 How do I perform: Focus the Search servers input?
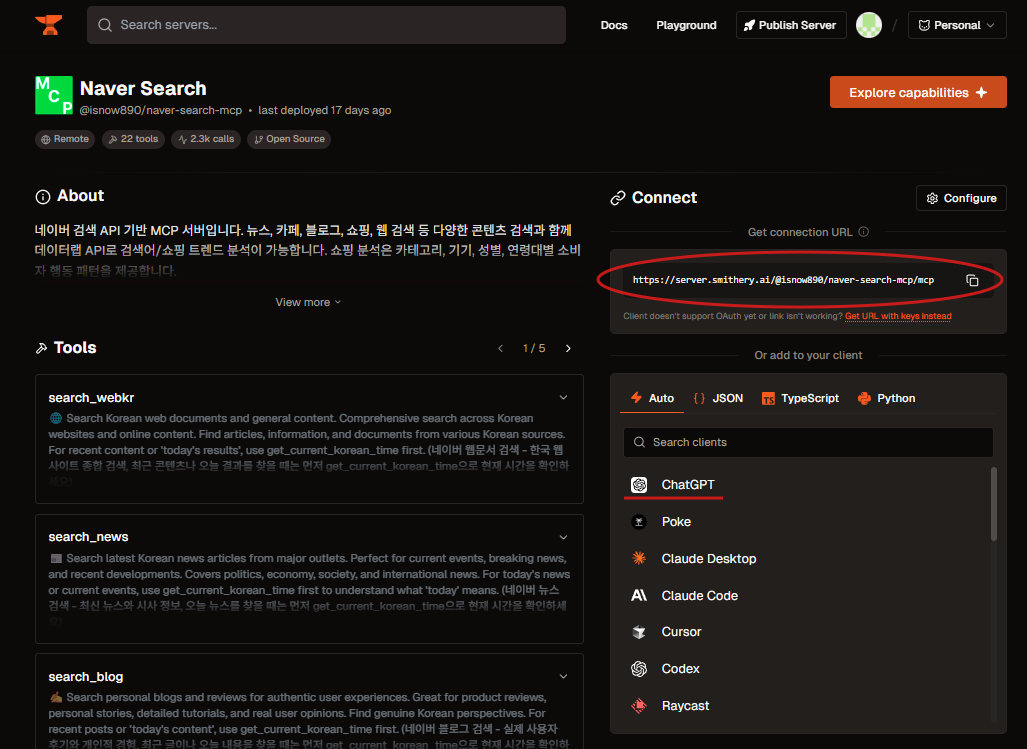[326, 25]
